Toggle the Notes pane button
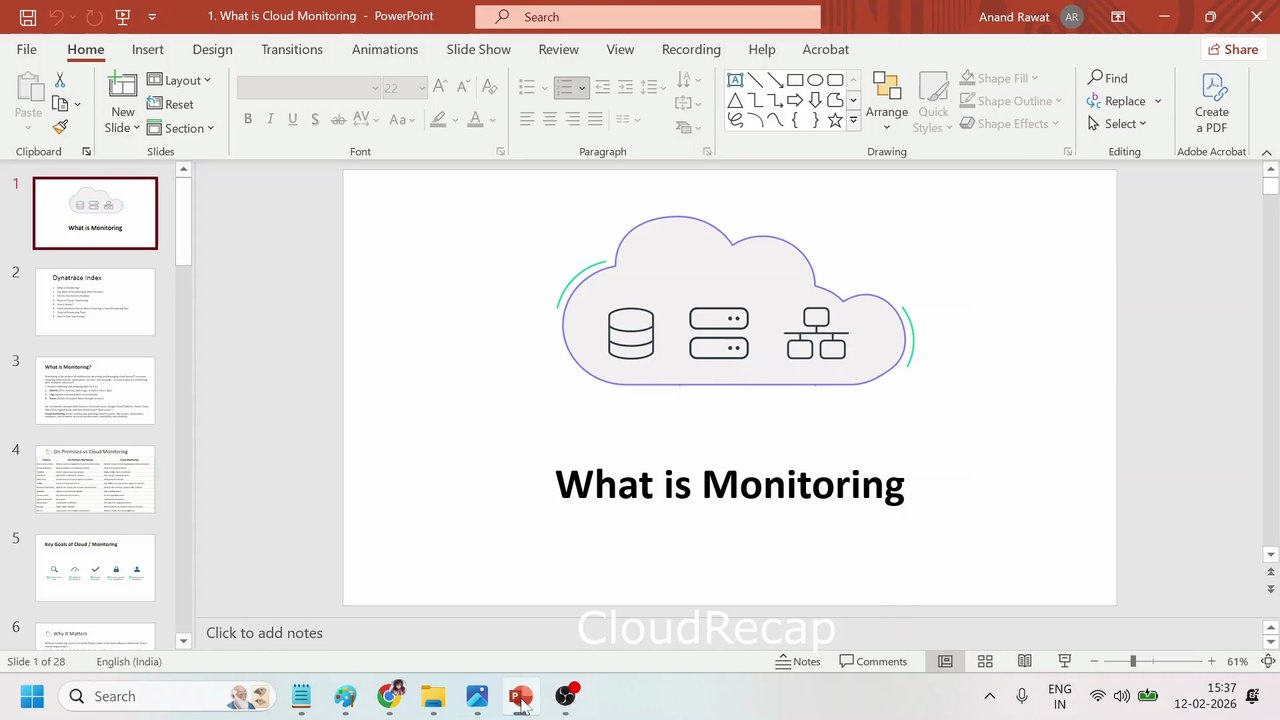The width and height of the screenshot is (1280, 720). pyautogui.click(x=798, y=661)
